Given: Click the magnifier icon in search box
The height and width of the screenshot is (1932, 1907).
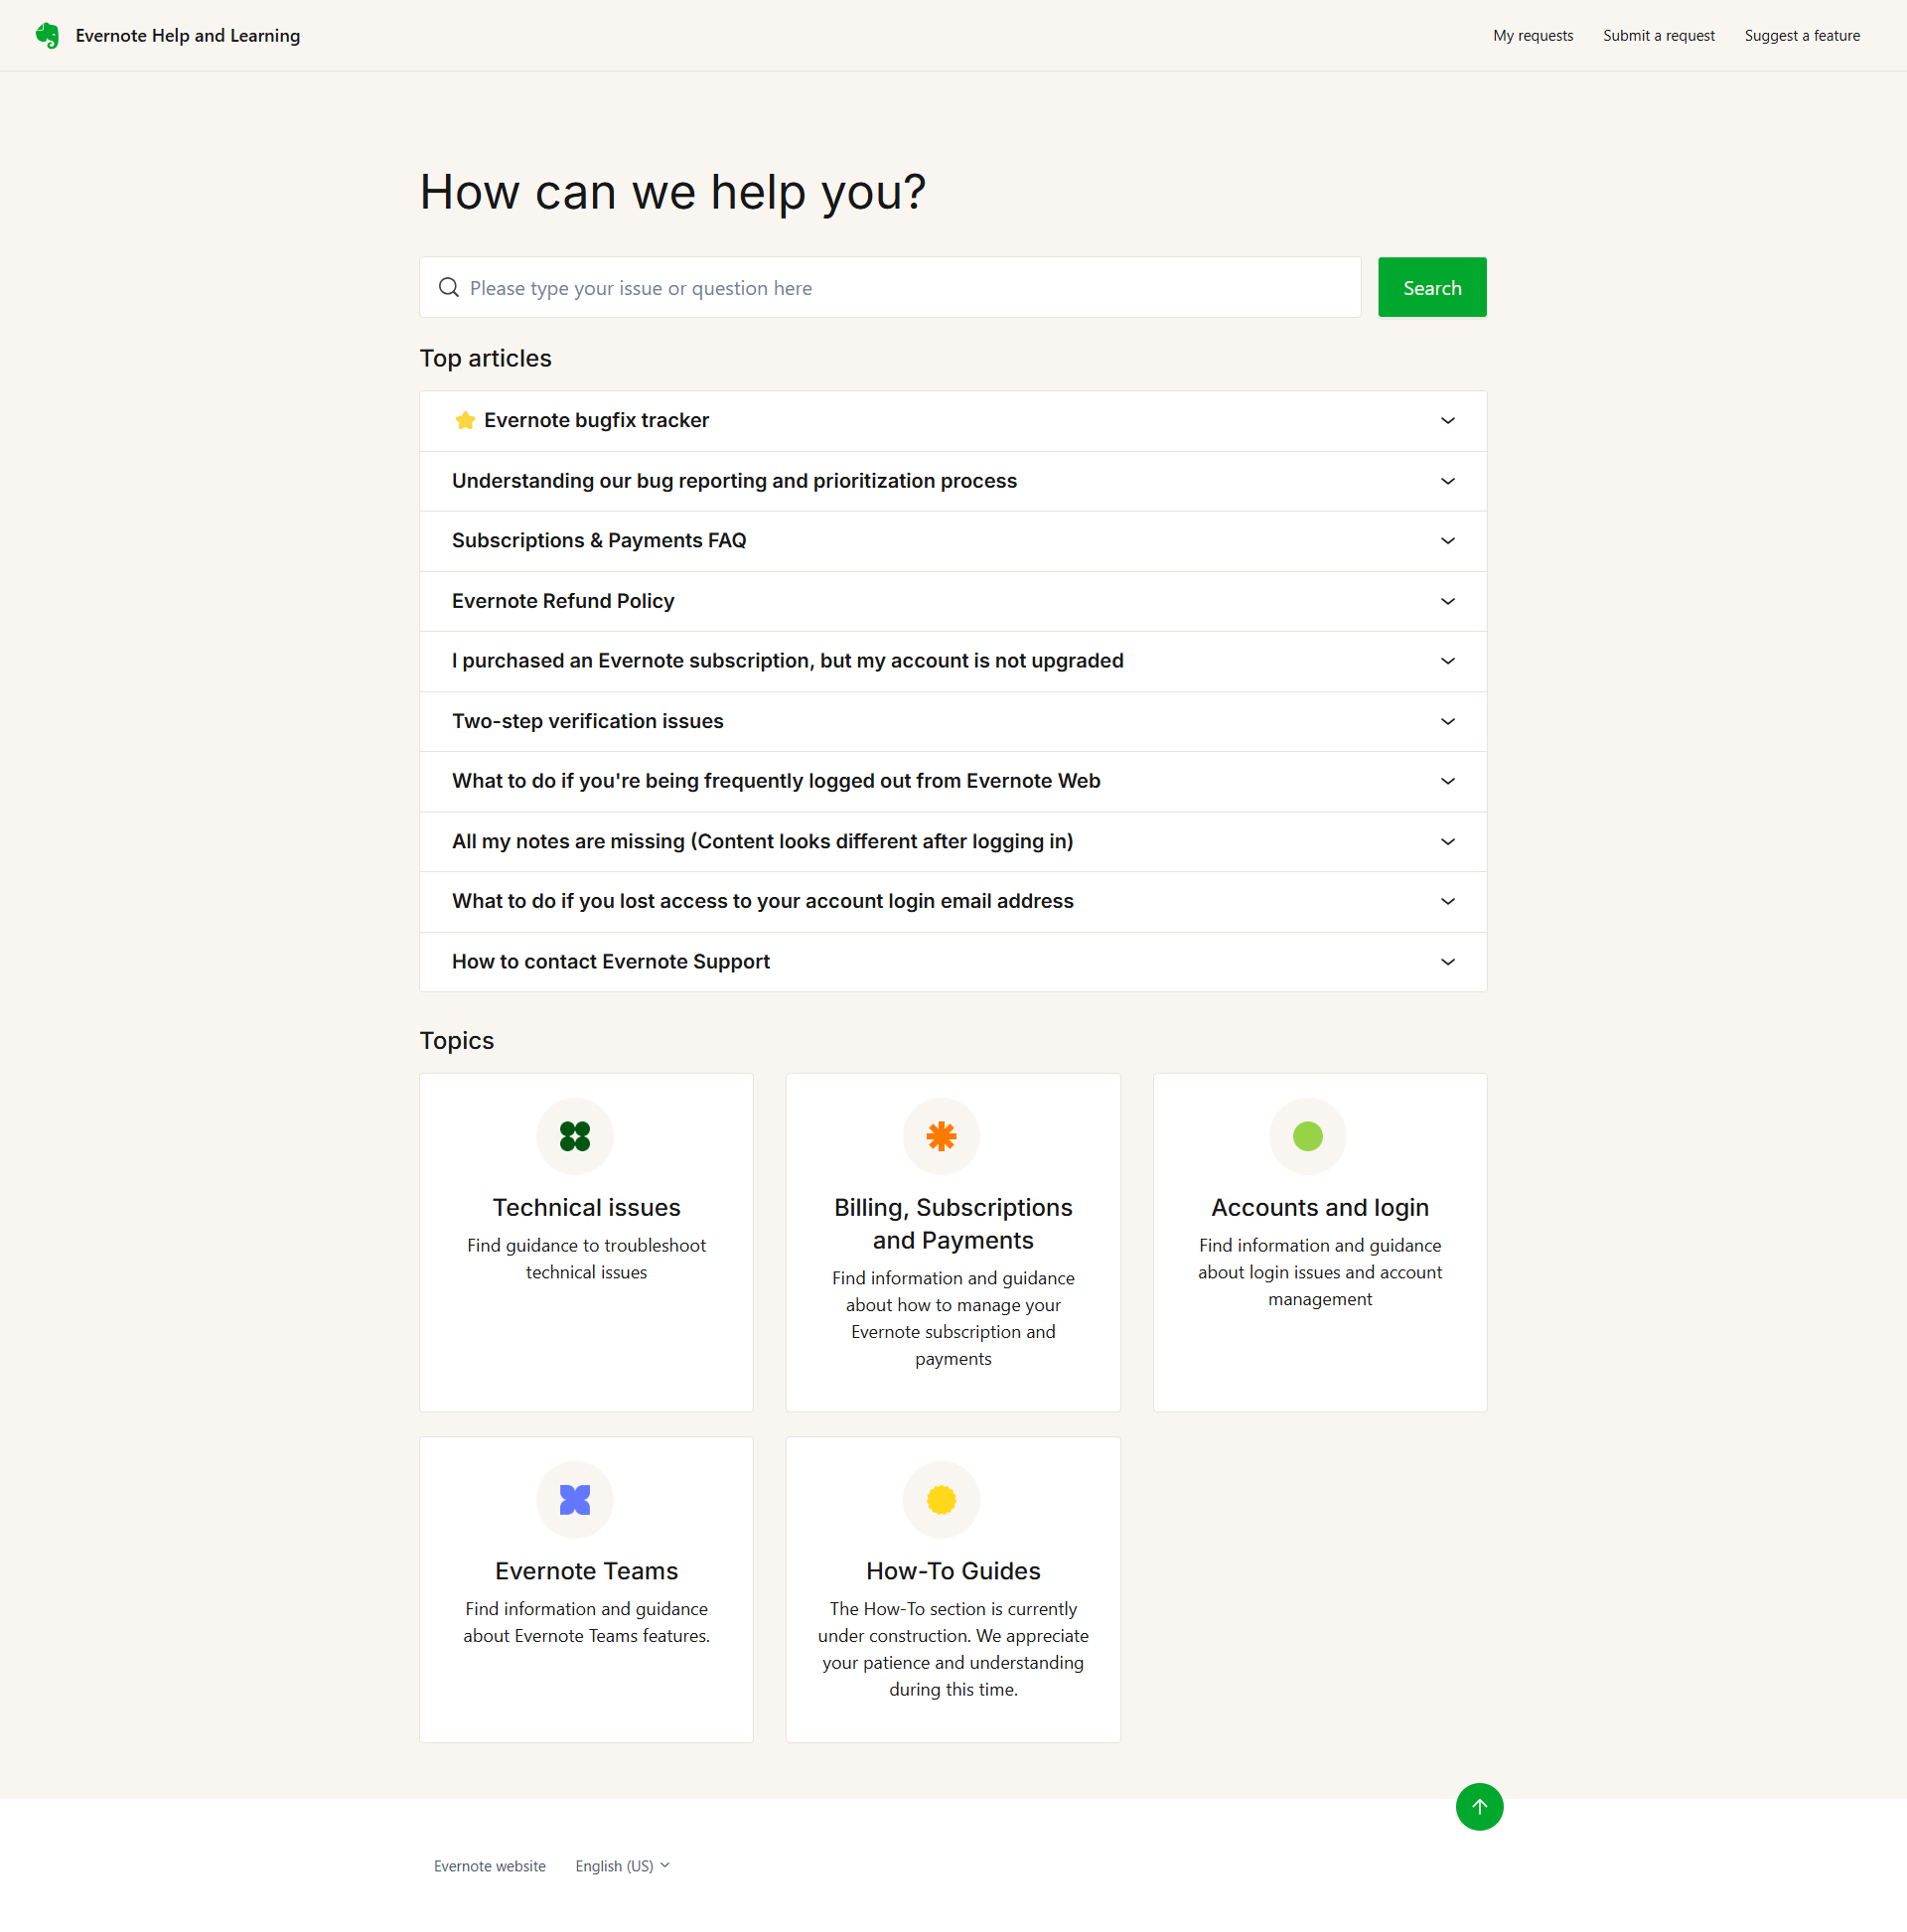Looking at the screenshot, I should [x=449, y=288].
